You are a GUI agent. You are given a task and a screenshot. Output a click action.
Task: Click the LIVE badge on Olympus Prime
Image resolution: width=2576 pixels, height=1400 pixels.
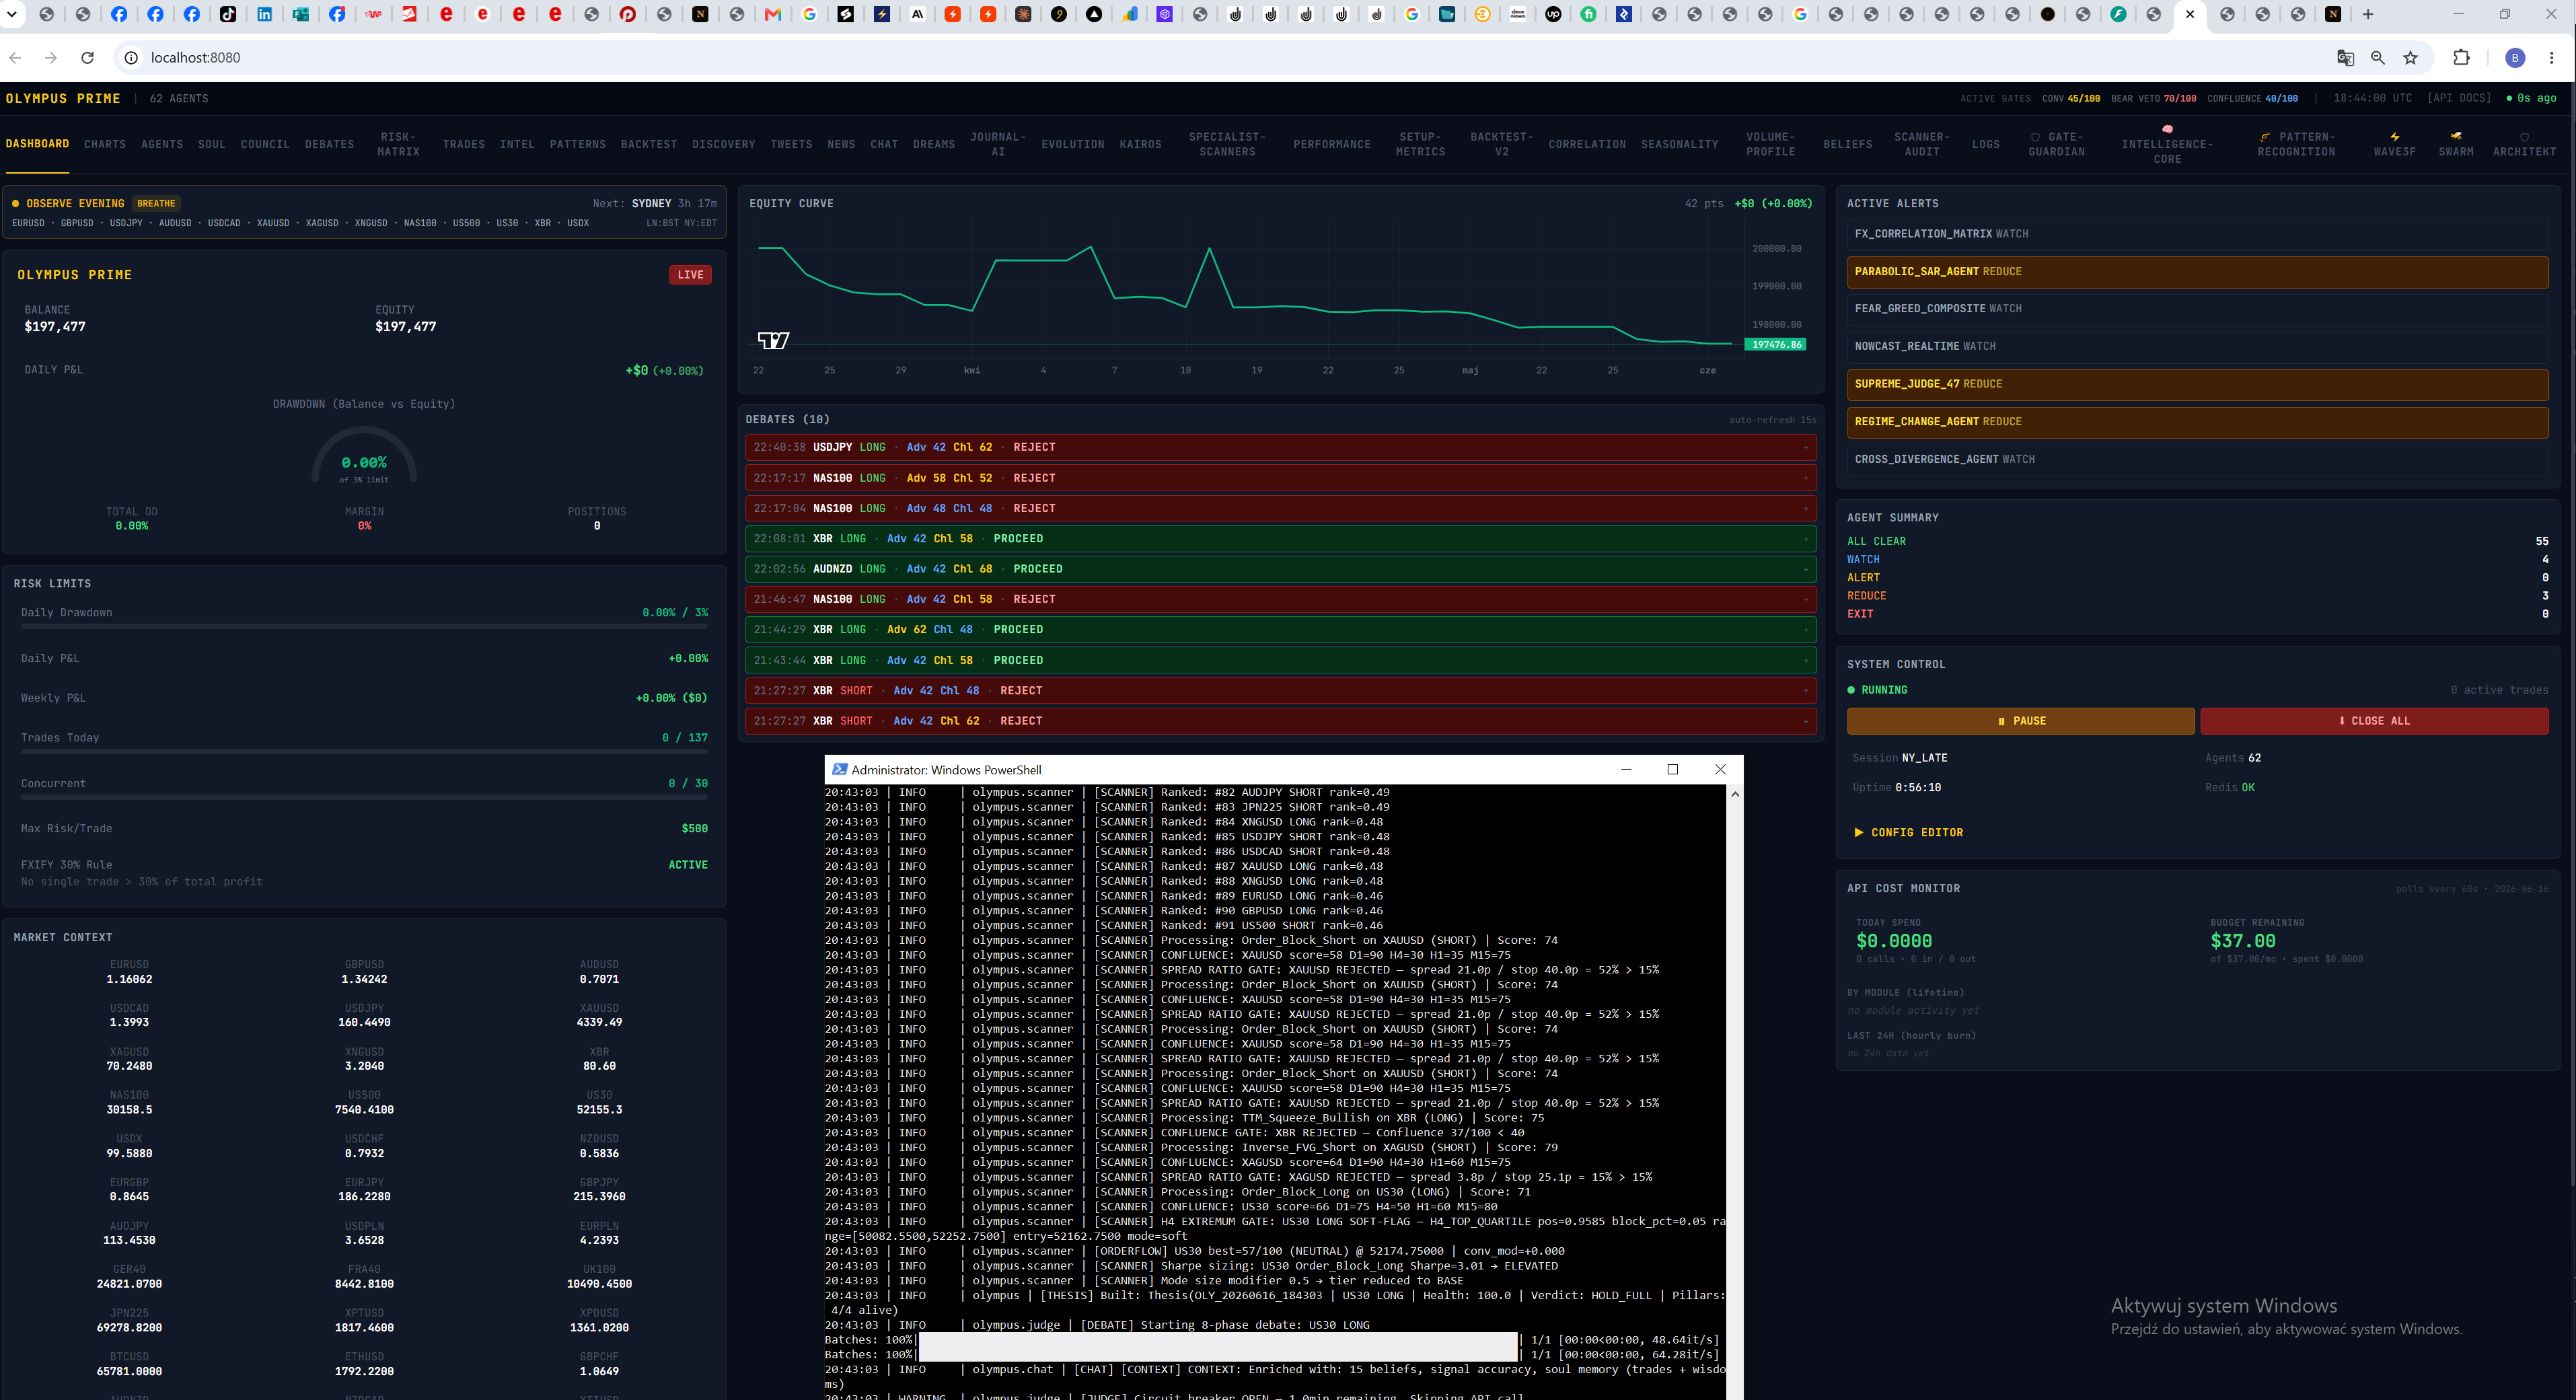[x=690, y=275]
